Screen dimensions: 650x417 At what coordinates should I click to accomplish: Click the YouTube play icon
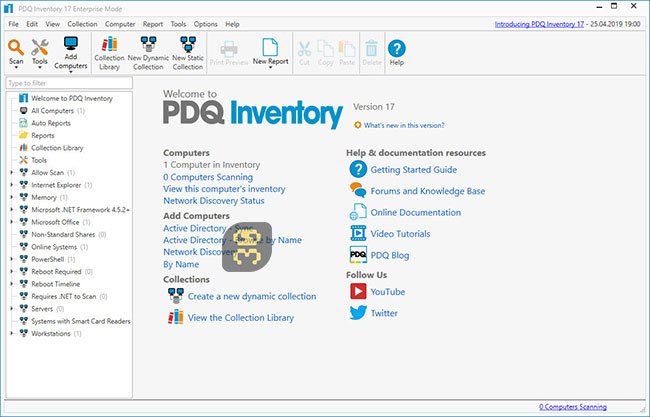(x=358, y=291)
